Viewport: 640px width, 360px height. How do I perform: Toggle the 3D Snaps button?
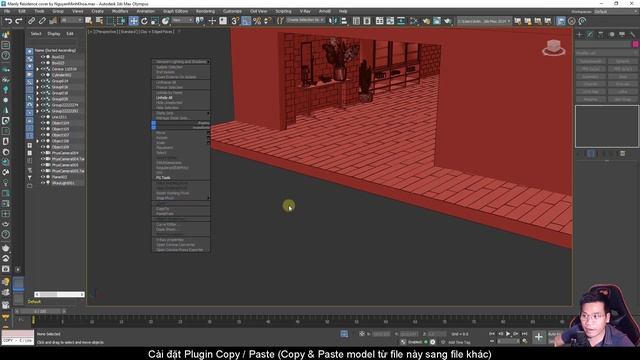click(235, 21)
